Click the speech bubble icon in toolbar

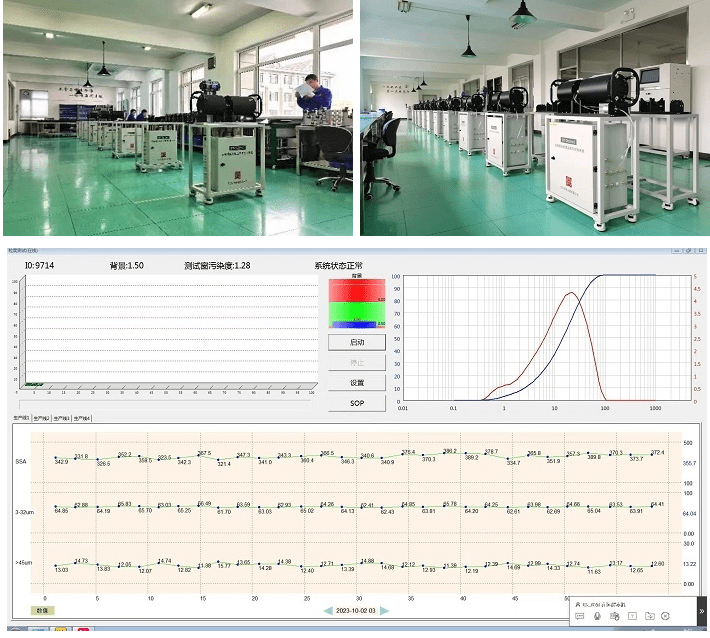tap(580, 615)
